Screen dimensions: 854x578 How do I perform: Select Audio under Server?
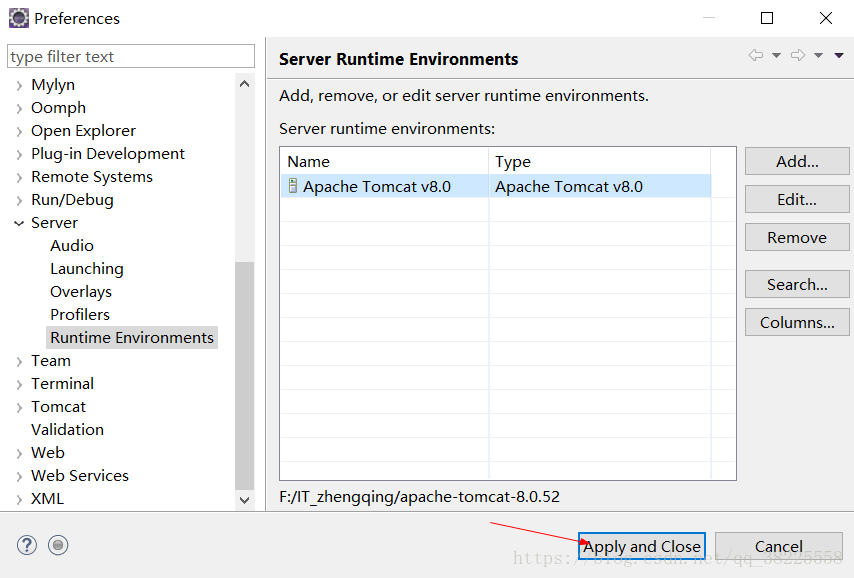coord(72,246)
